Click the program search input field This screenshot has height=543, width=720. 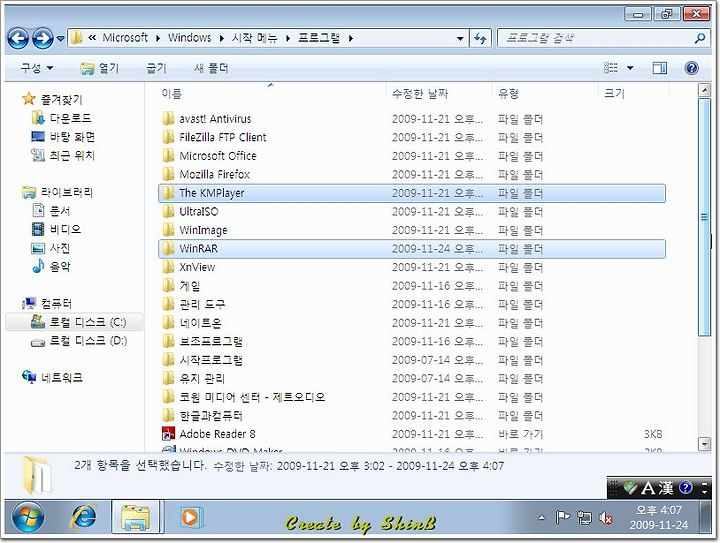coord(597,38)
